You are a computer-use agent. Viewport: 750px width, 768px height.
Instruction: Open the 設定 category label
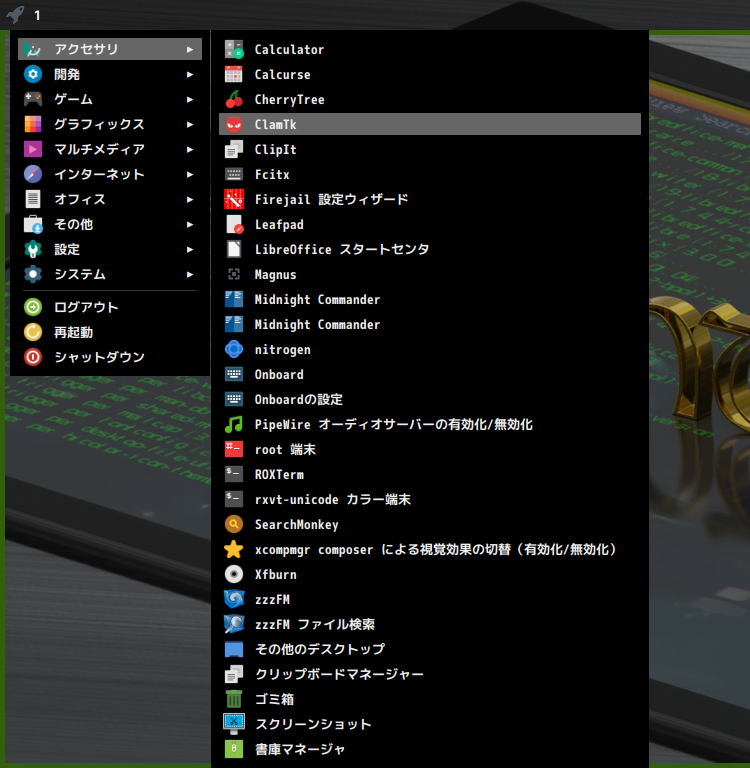(67, 249)
